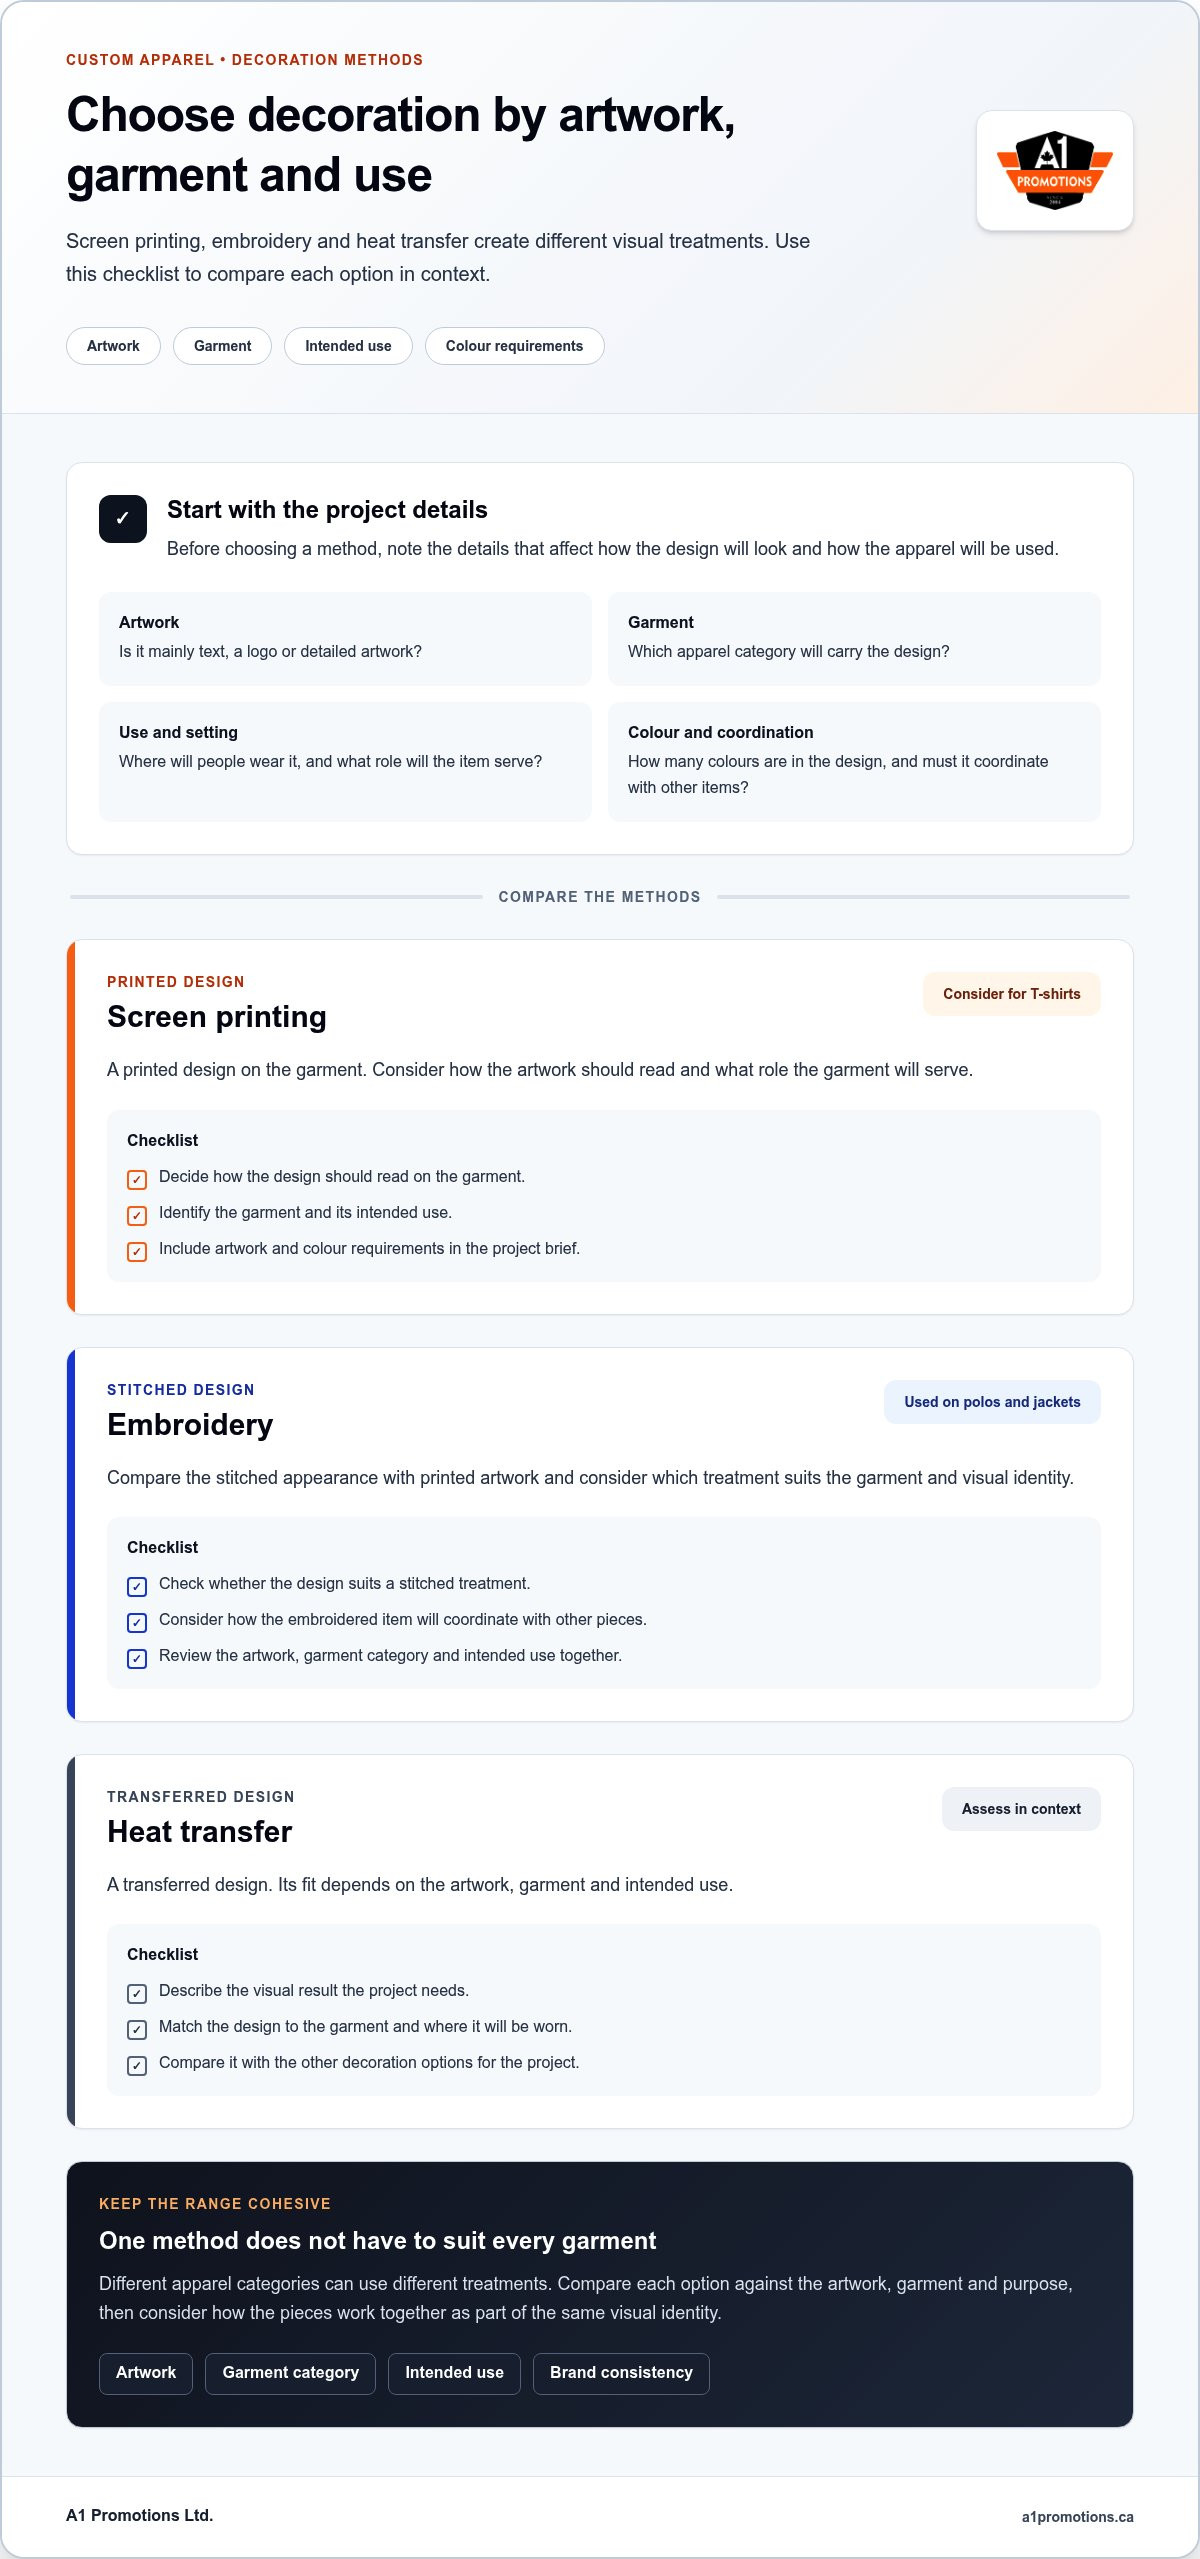Click the Brand consistency tag in dark panel
The image size is (1200, 2559).
621,2373
